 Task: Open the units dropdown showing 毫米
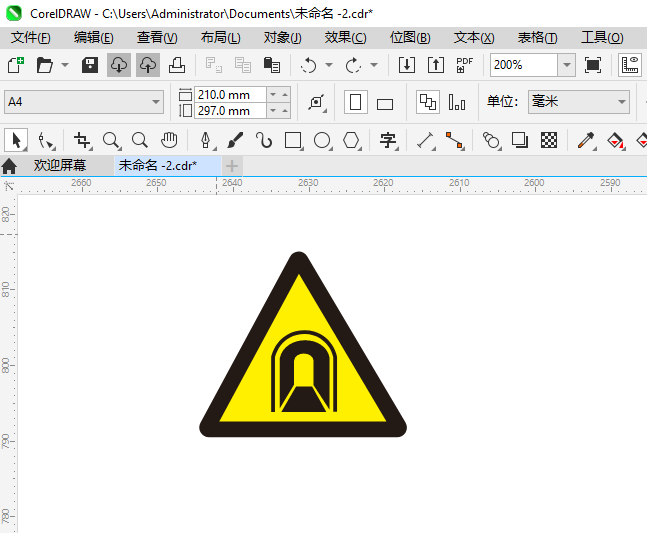pos(579,102)
